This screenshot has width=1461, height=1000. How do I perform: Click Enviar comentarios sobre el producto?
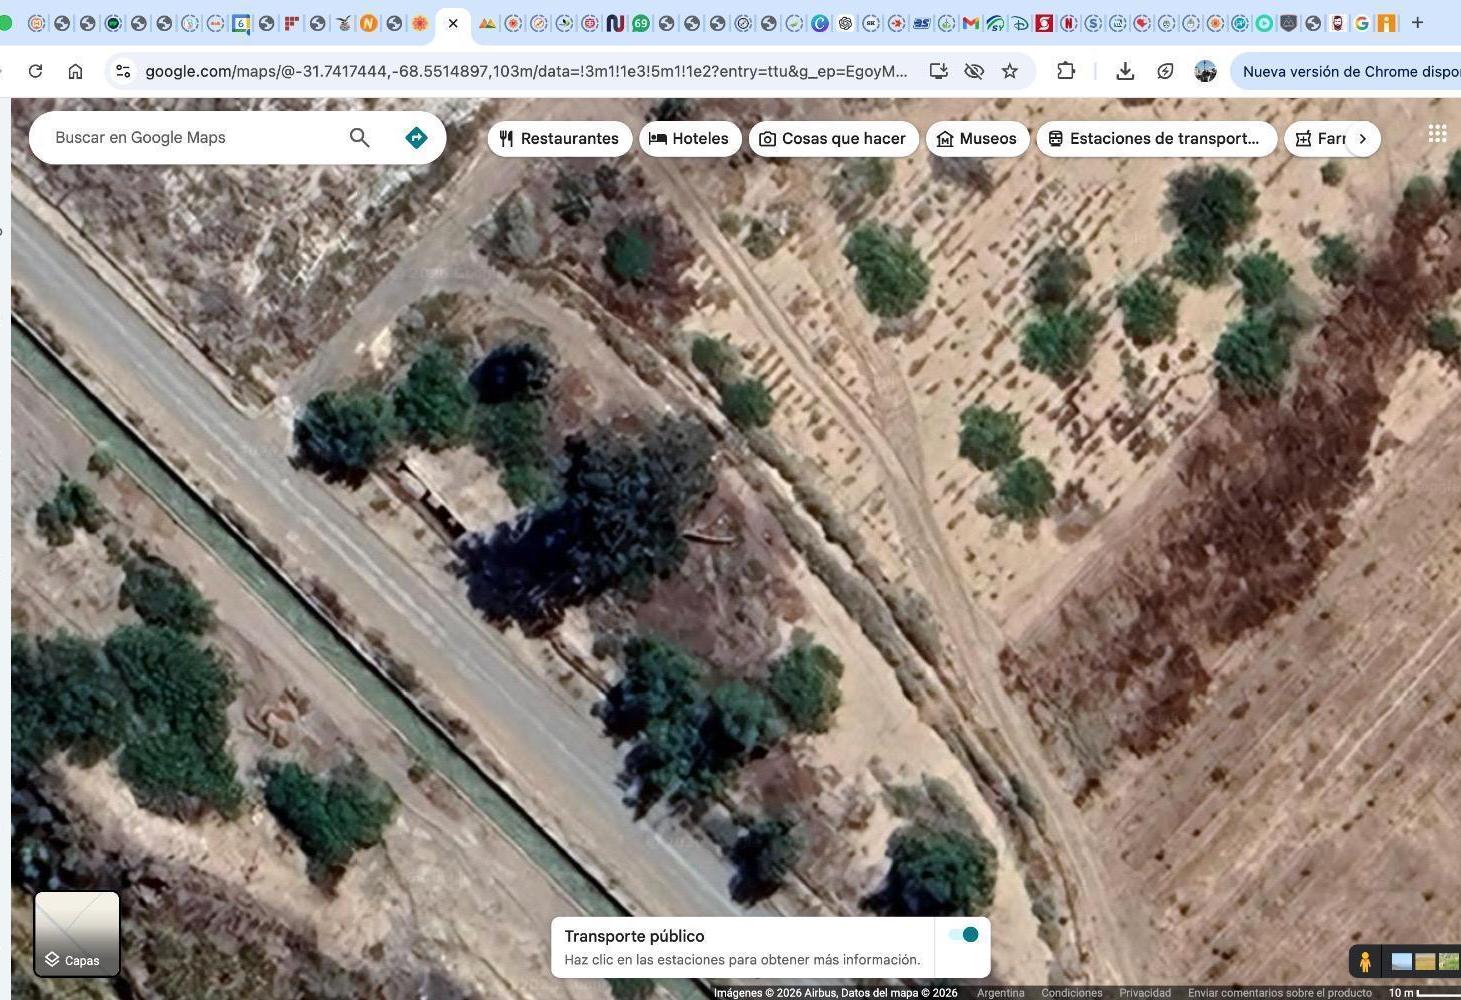[1280, 993]
